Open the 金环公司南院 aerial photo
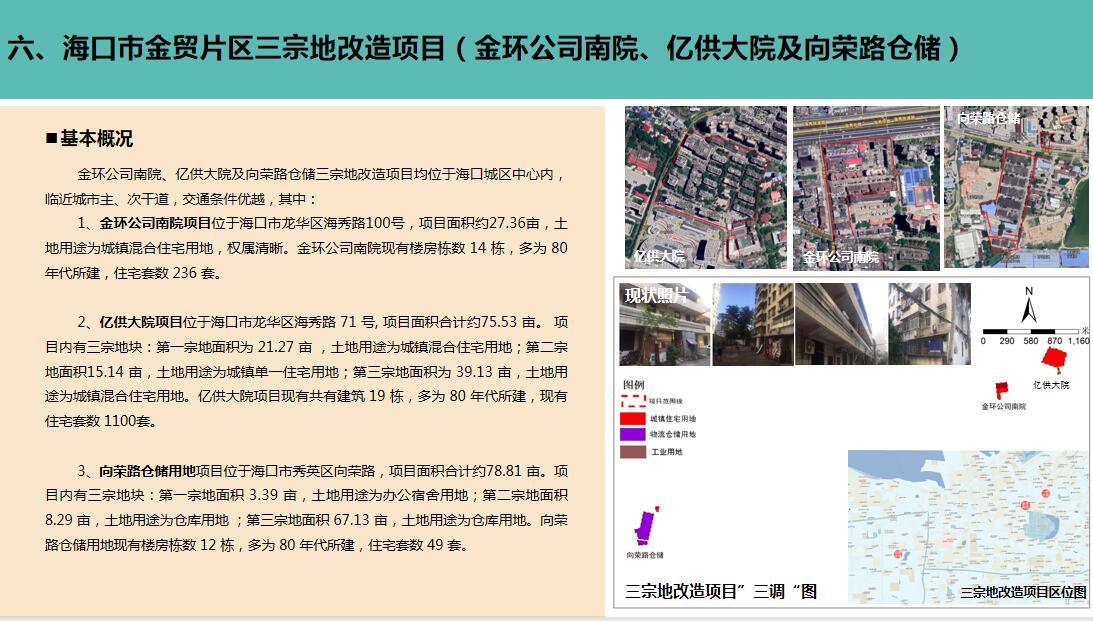Viewport: 1093px width, 621px height. point(865,188)
